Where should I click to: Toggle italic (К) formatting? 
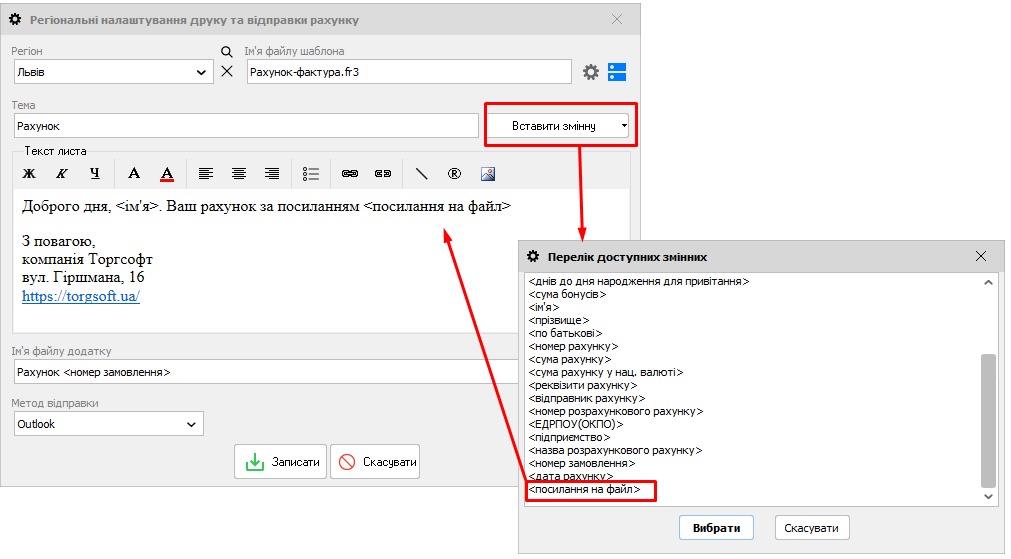(62, 174)
